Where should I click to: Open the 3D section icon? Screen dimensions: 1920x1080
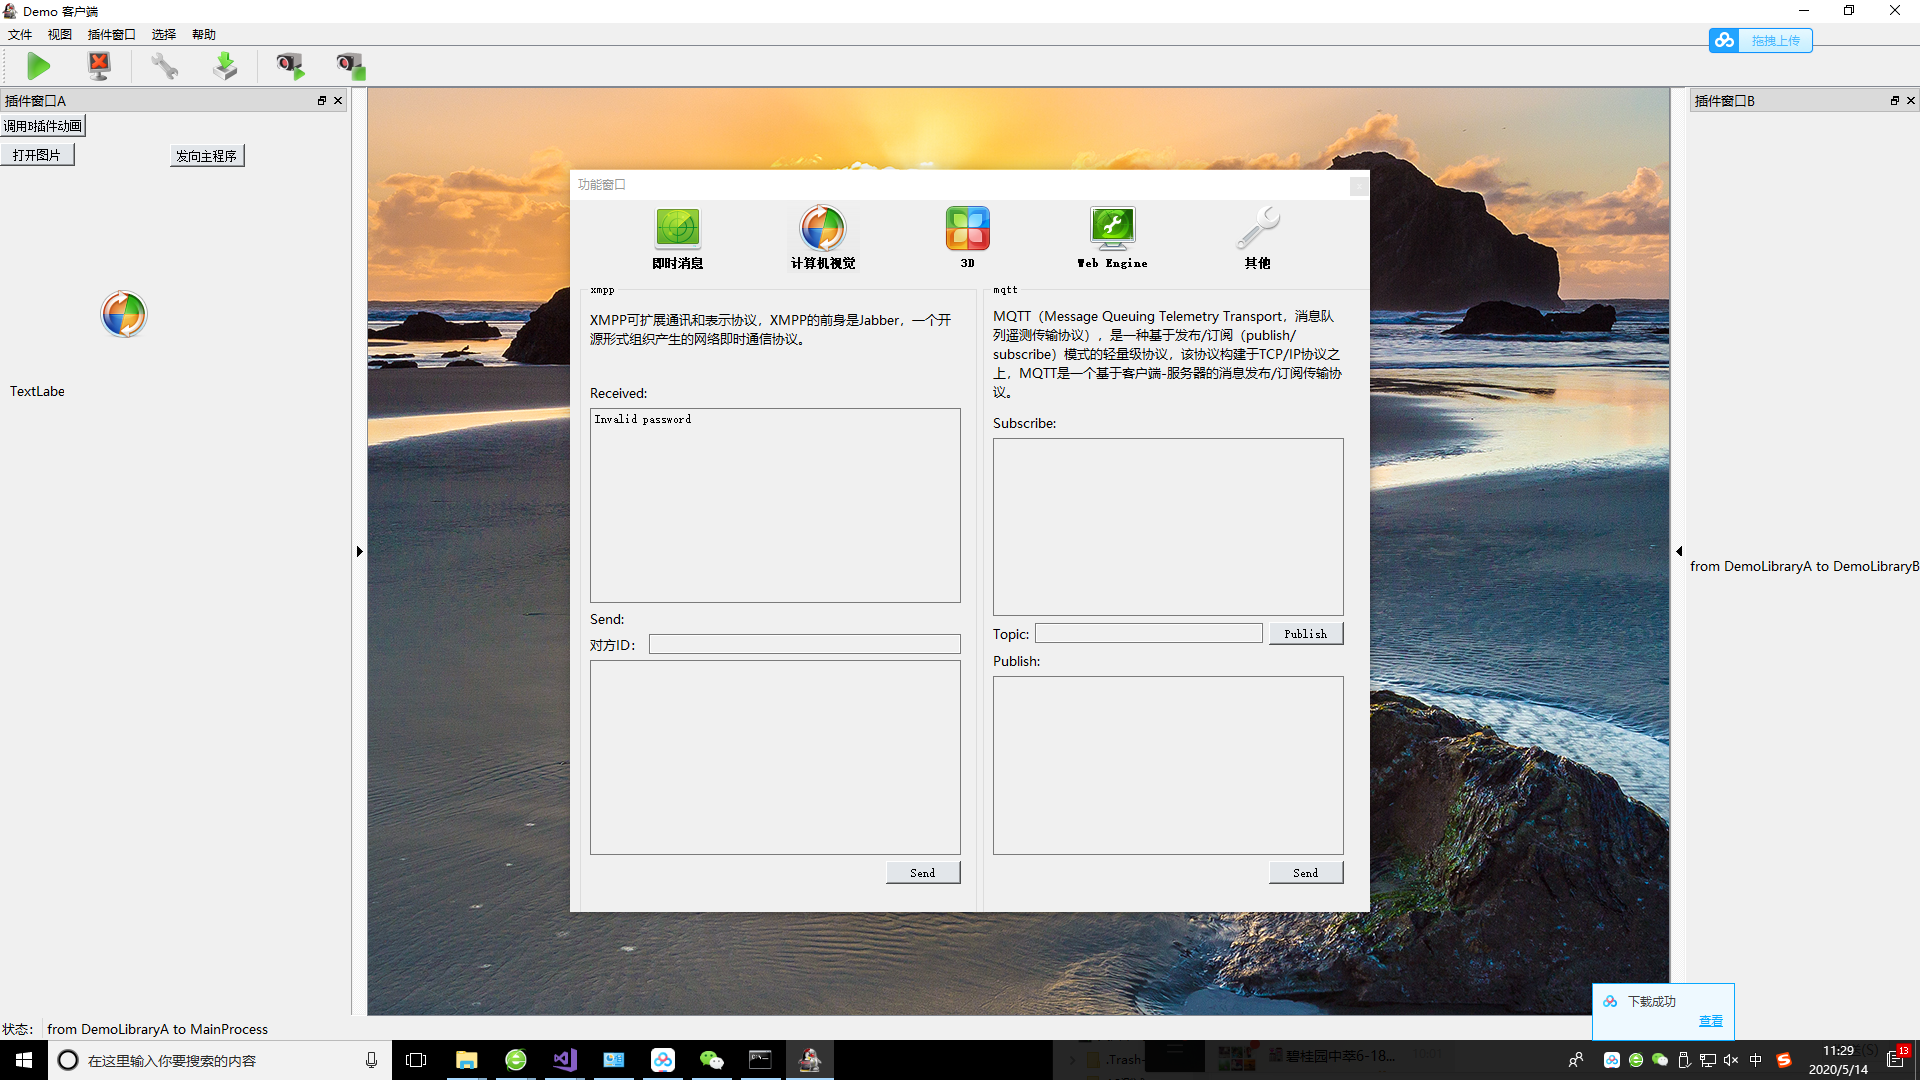pos(967,228)
